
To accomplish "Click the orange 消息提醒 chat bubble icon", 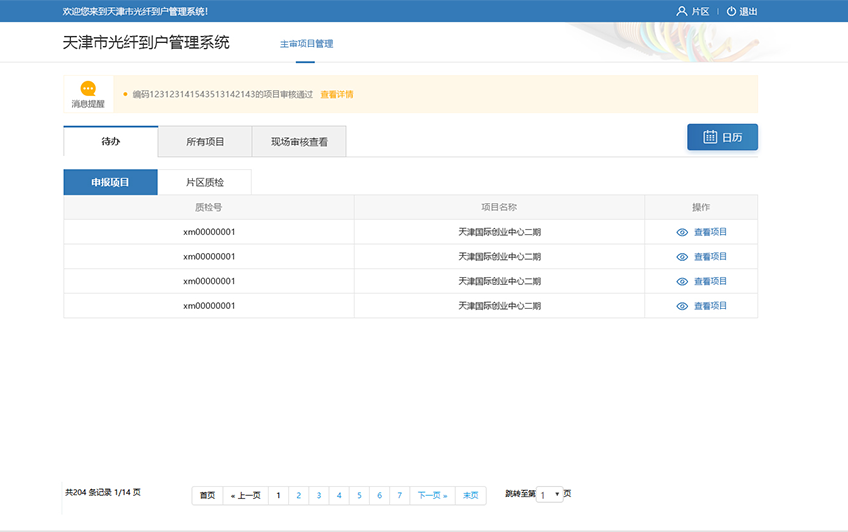I will 88,88.
